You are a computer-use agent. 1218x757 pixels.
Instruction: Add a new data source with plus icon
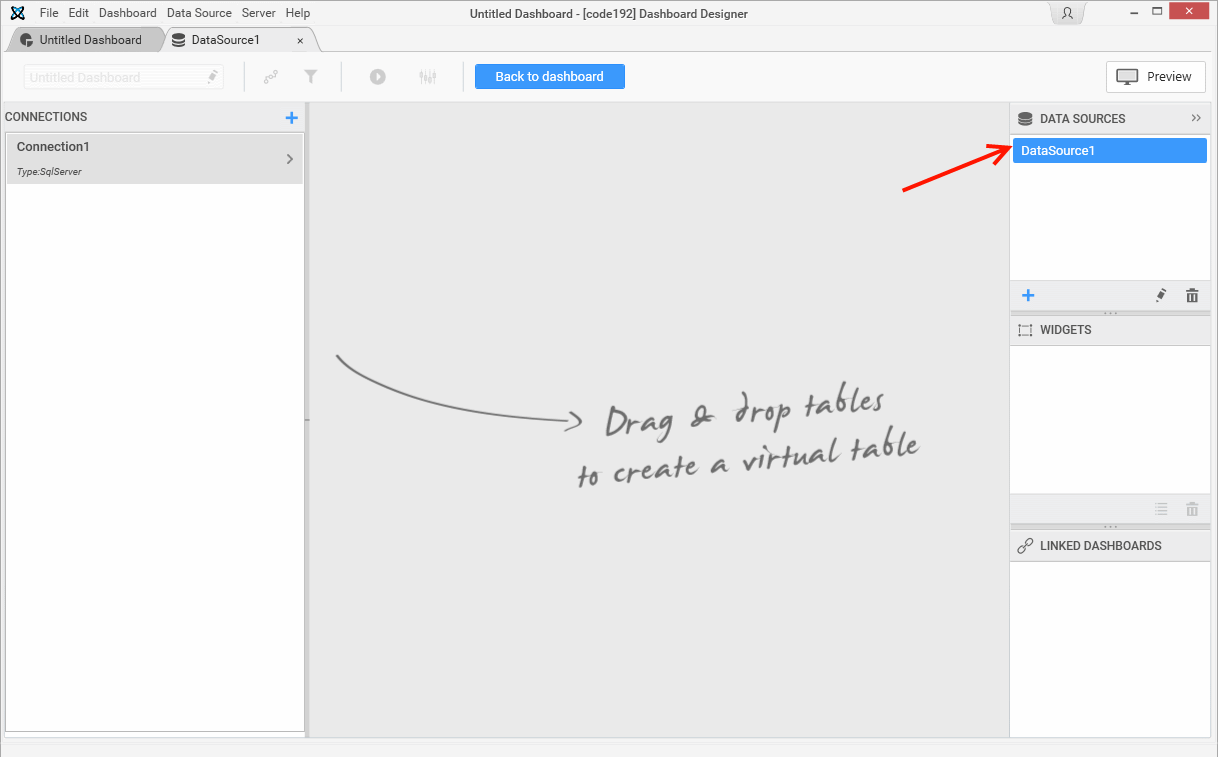pos(1028,295)
